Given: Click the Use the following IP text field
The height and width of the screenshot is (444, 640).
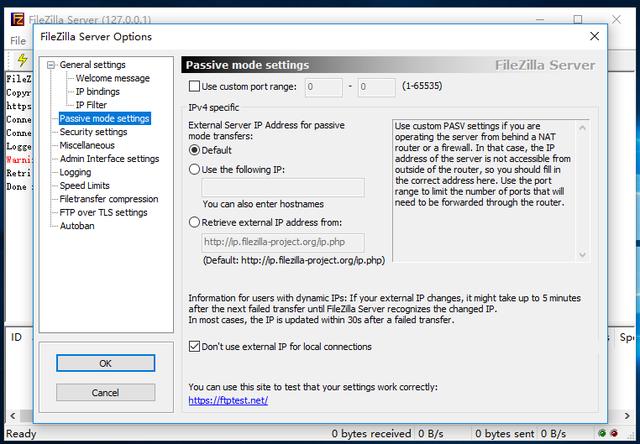Looking at the screenshot, I should click(x=283, y=188).
